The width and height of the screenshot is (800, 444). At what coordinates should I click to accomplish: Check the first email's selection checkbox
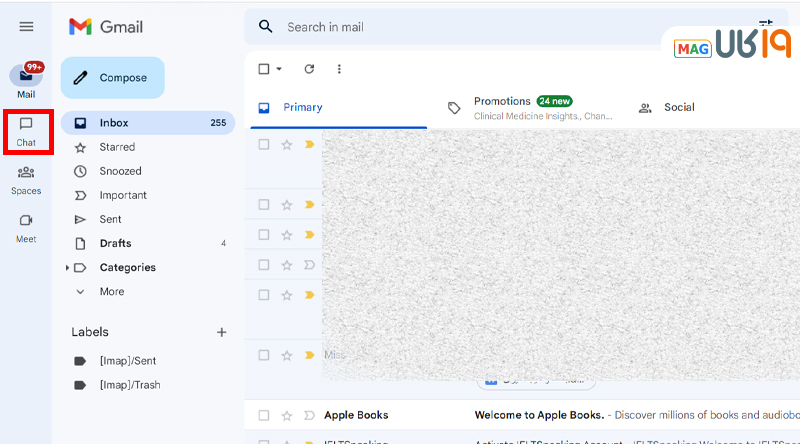pos(264,145)
